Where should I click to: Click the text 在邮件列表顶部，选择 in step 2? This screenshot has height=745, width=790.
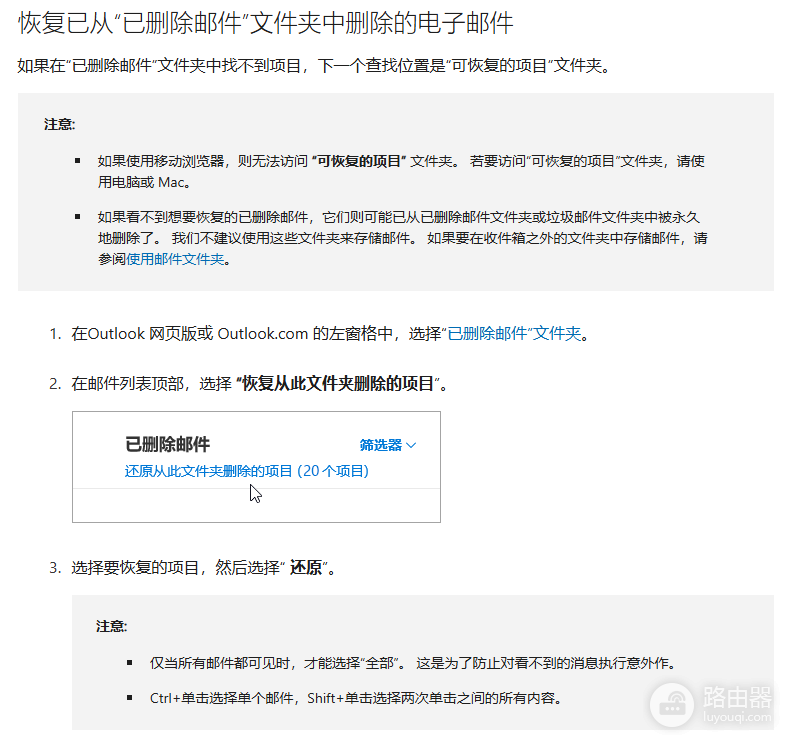point(151,384)
